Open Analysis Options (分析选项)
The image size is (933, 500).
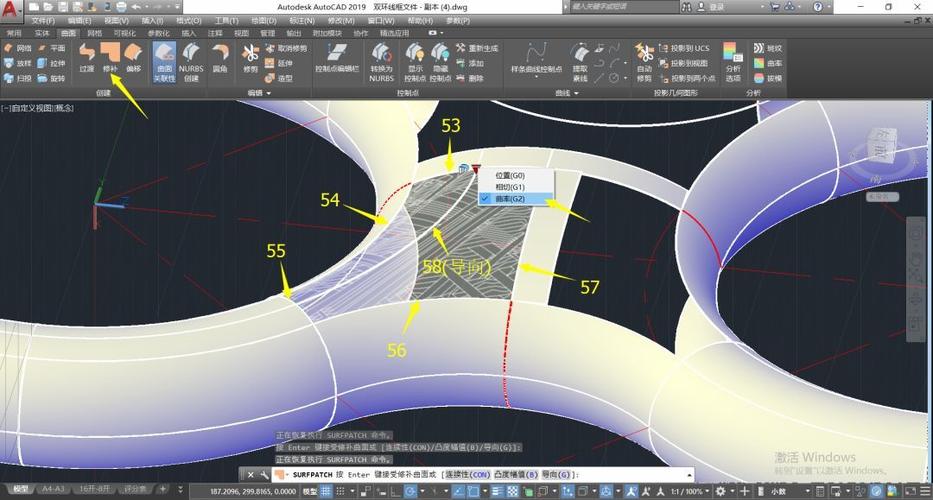pos(733,62)
